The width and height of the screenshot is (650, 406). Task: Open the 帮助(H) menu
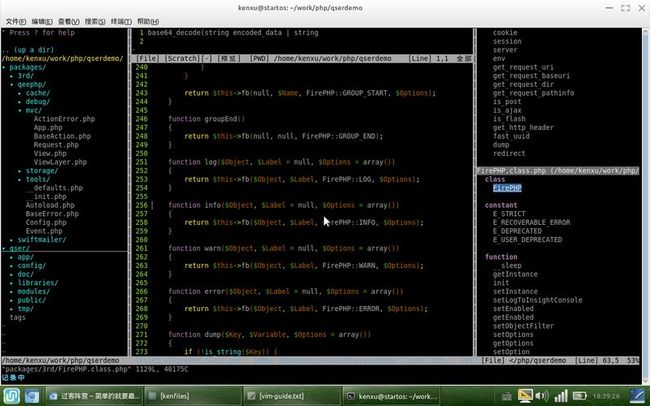click(148, 21)
